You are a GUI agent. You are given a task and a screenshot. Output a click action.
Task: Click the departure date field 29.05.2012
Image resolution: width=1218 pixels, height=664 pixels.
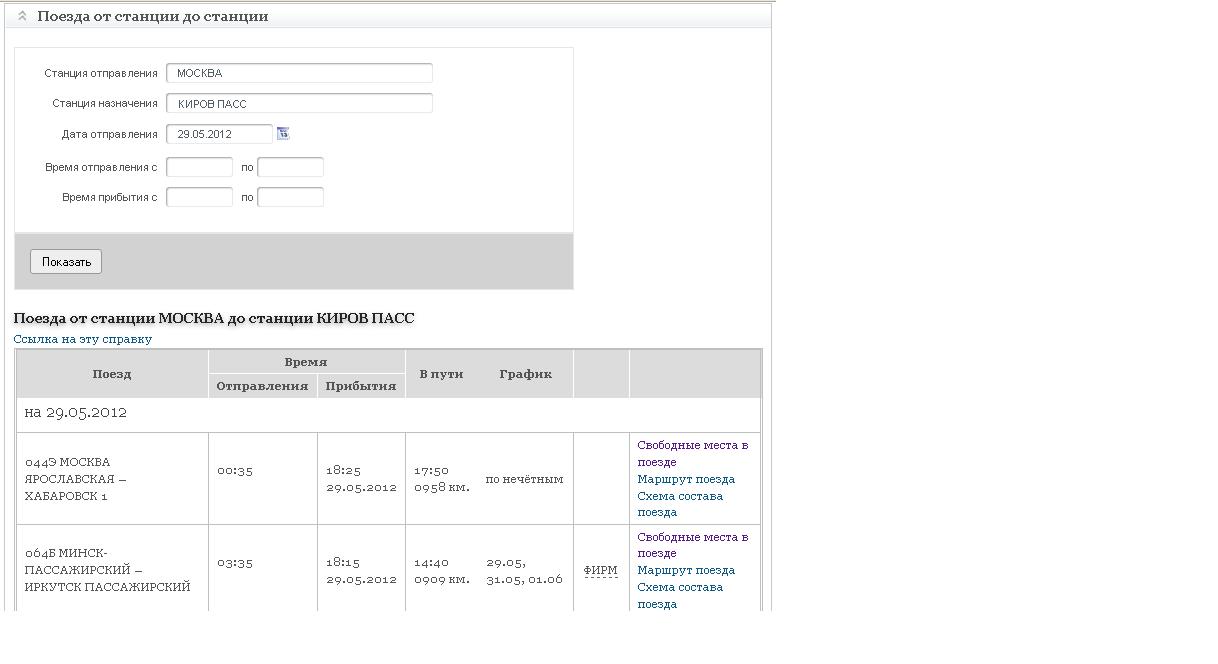point(219,134)
